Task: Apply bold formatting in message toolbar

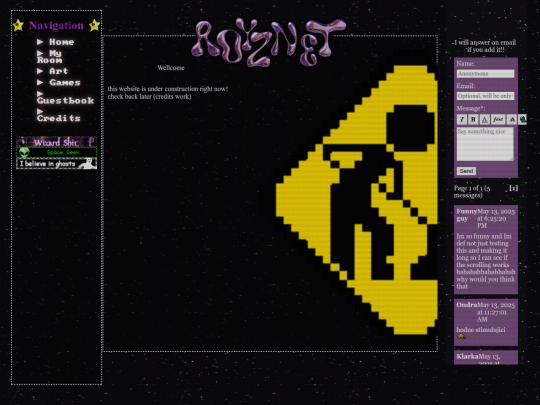Action: point(473,119)
